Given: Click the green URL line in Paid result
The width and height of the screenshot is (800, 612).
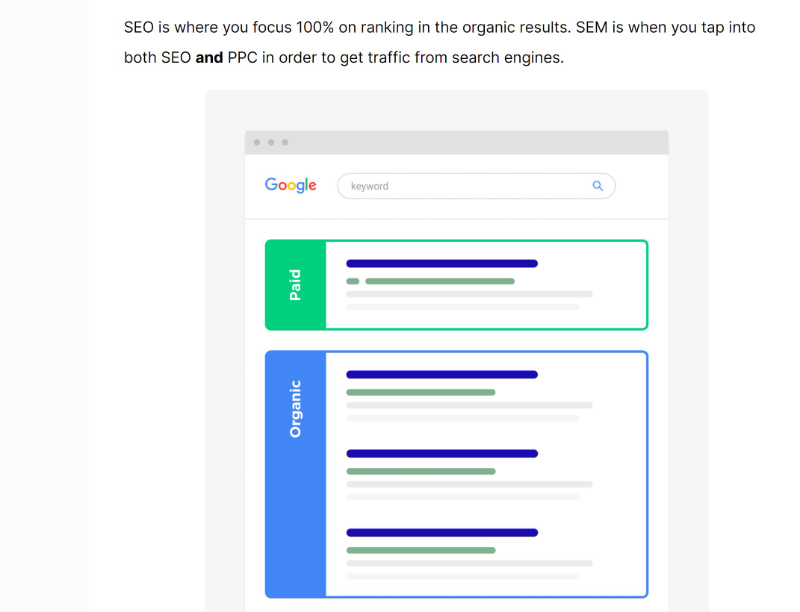Looking at the screenshot, I should [439, 282].
